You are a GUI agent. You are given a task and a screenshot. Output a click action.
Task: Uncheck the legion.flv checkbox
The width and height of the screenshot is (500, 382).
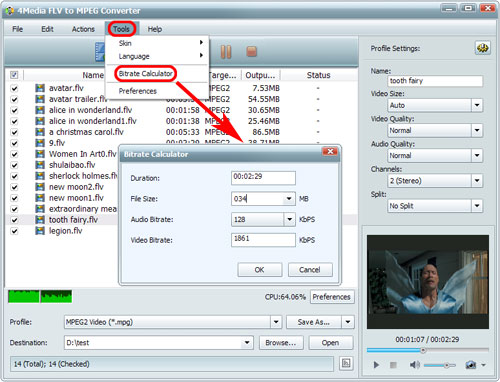14,231
